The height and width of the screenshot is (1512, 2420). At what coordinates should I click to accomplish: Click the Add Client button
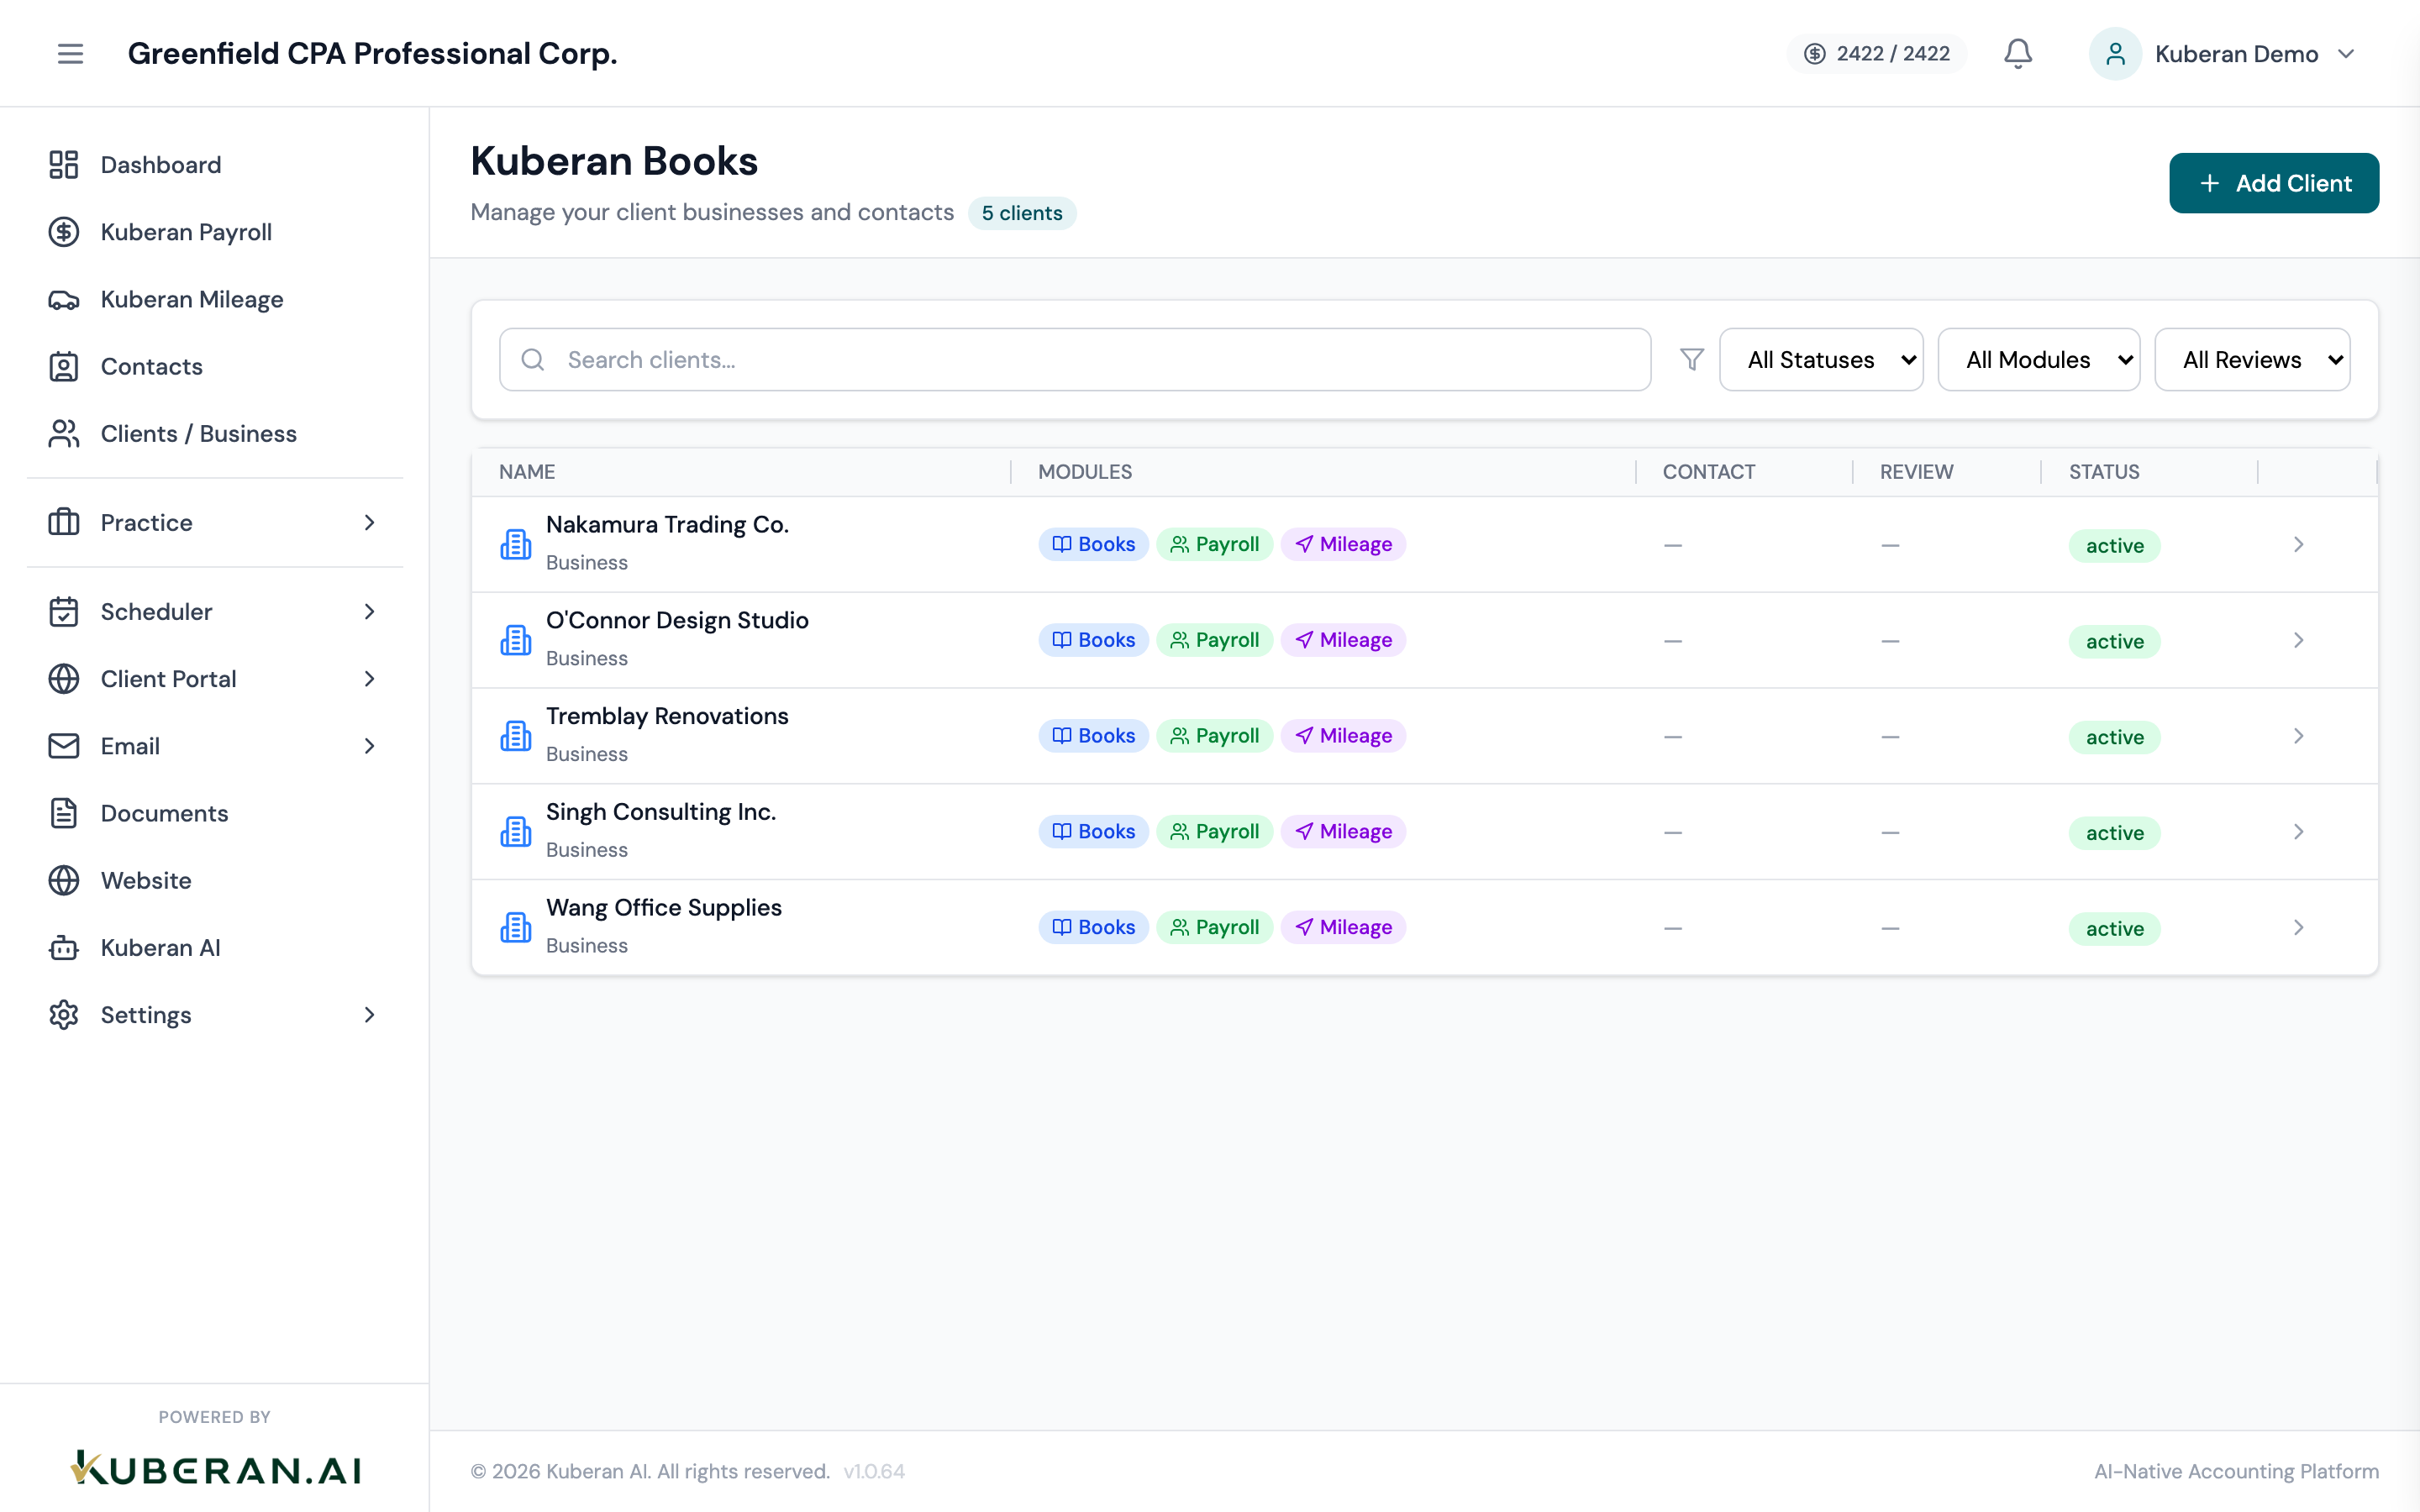pyautogui.click(x=2273, y=183)
